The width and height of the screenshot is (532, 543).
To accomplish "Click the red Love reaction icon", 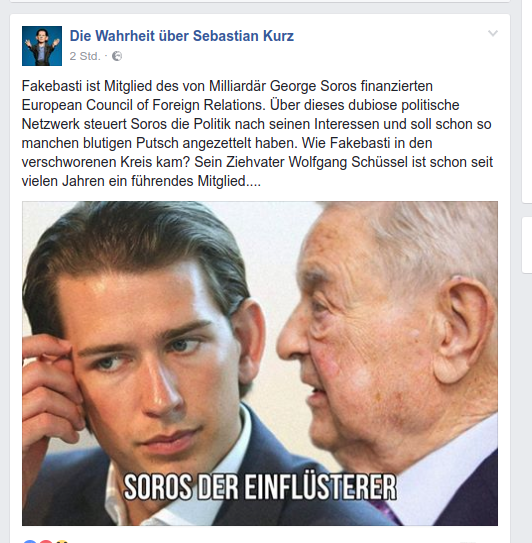I will pos(45,542).
